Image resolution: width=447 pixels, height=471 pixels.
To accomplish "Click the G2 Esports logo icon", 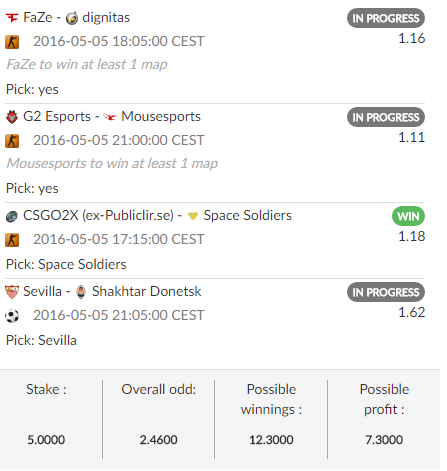I will 12,117.
